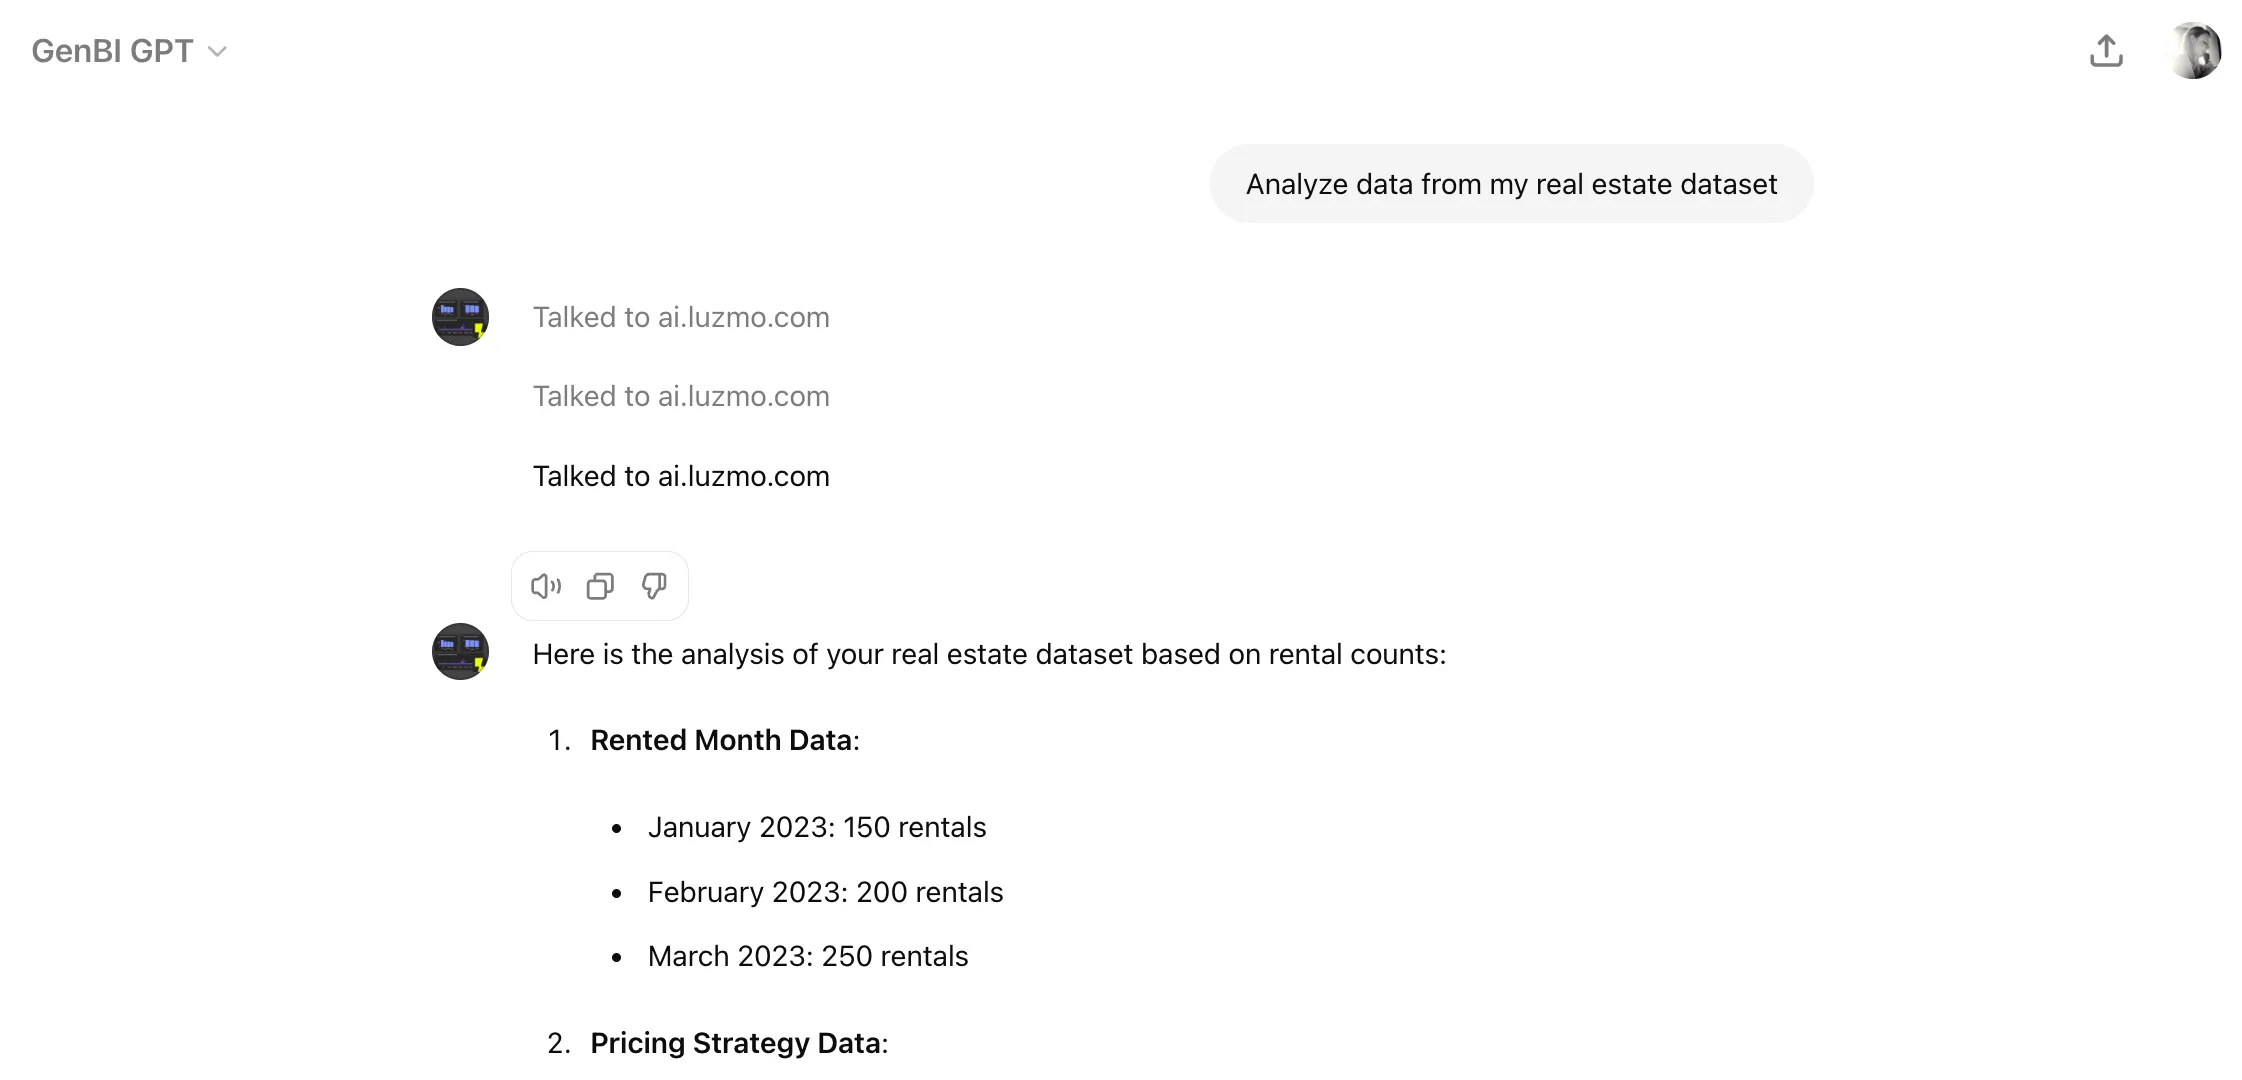Screen dimensions: 2242x1080
Task: Click the message action toolbar box
Action: click(600, 586)
